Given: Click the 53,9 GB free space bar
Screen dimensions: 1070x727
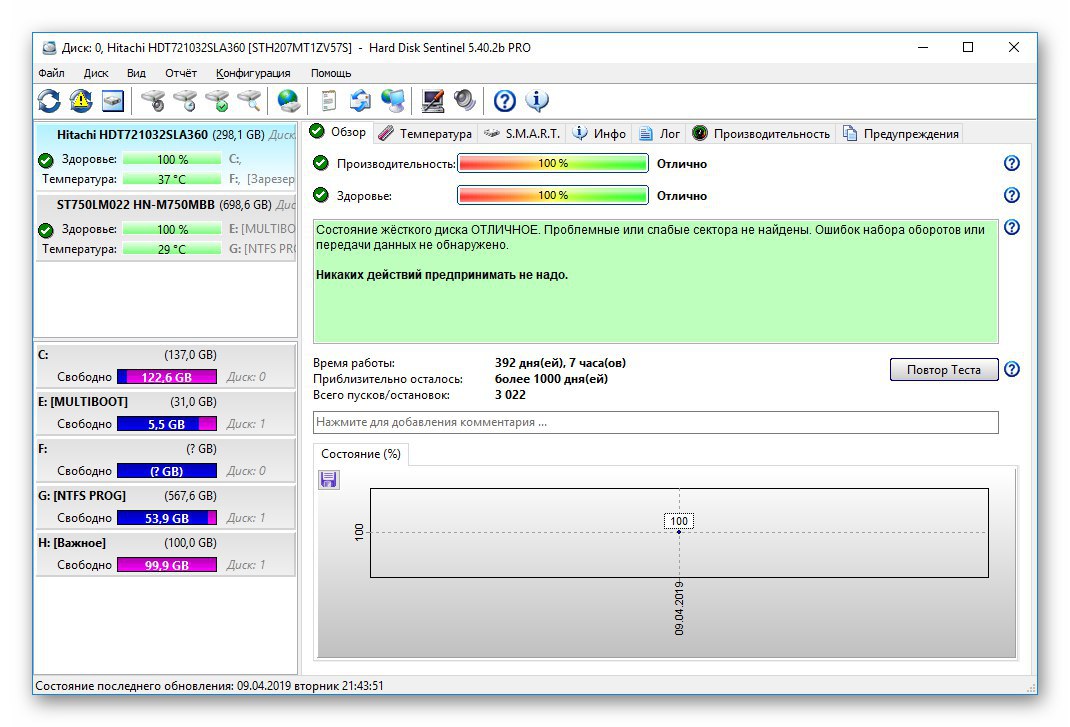Looking at the screenshot, I should pyautogui.click(x=167, y=518).
